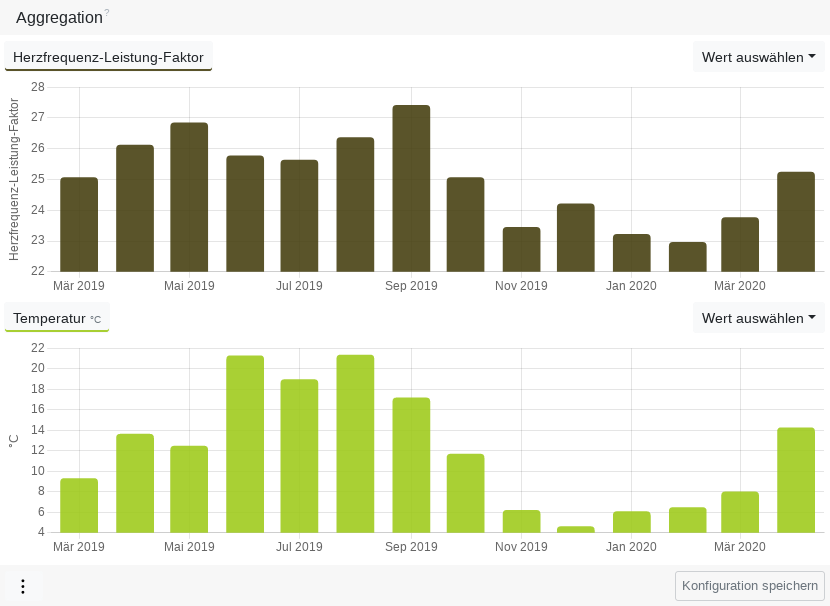
Task: Select the Temperatur °C label
Action: tap(57, 318)
